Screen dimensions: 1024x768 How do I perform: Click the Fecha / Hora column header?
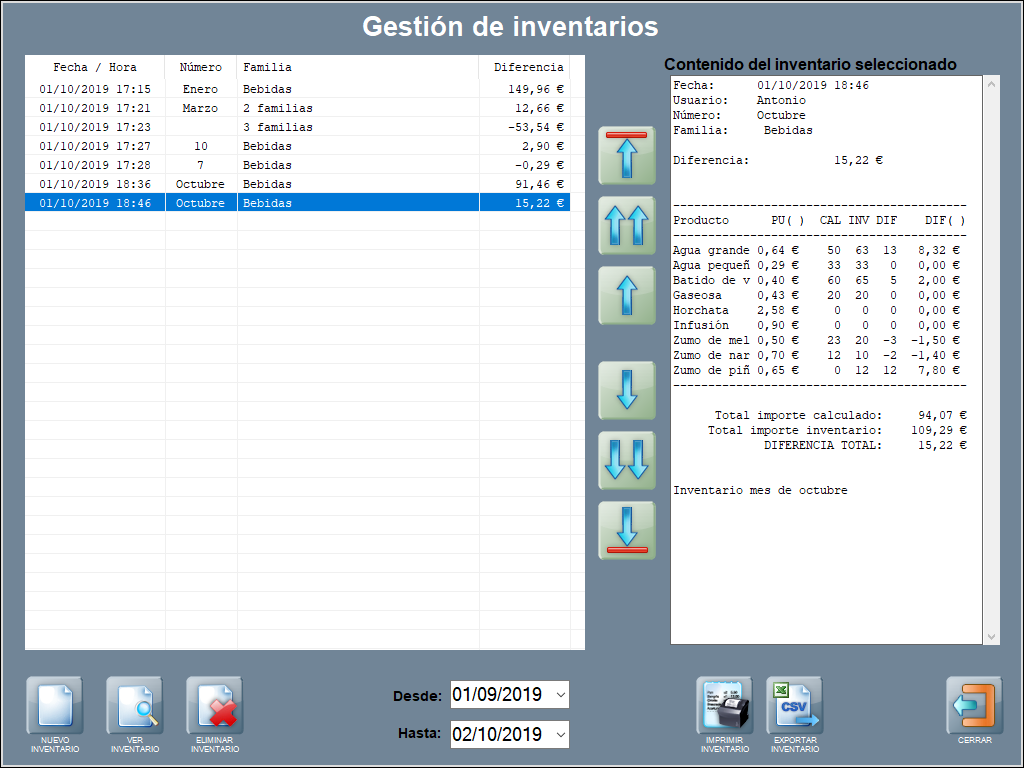pos(95,67)
